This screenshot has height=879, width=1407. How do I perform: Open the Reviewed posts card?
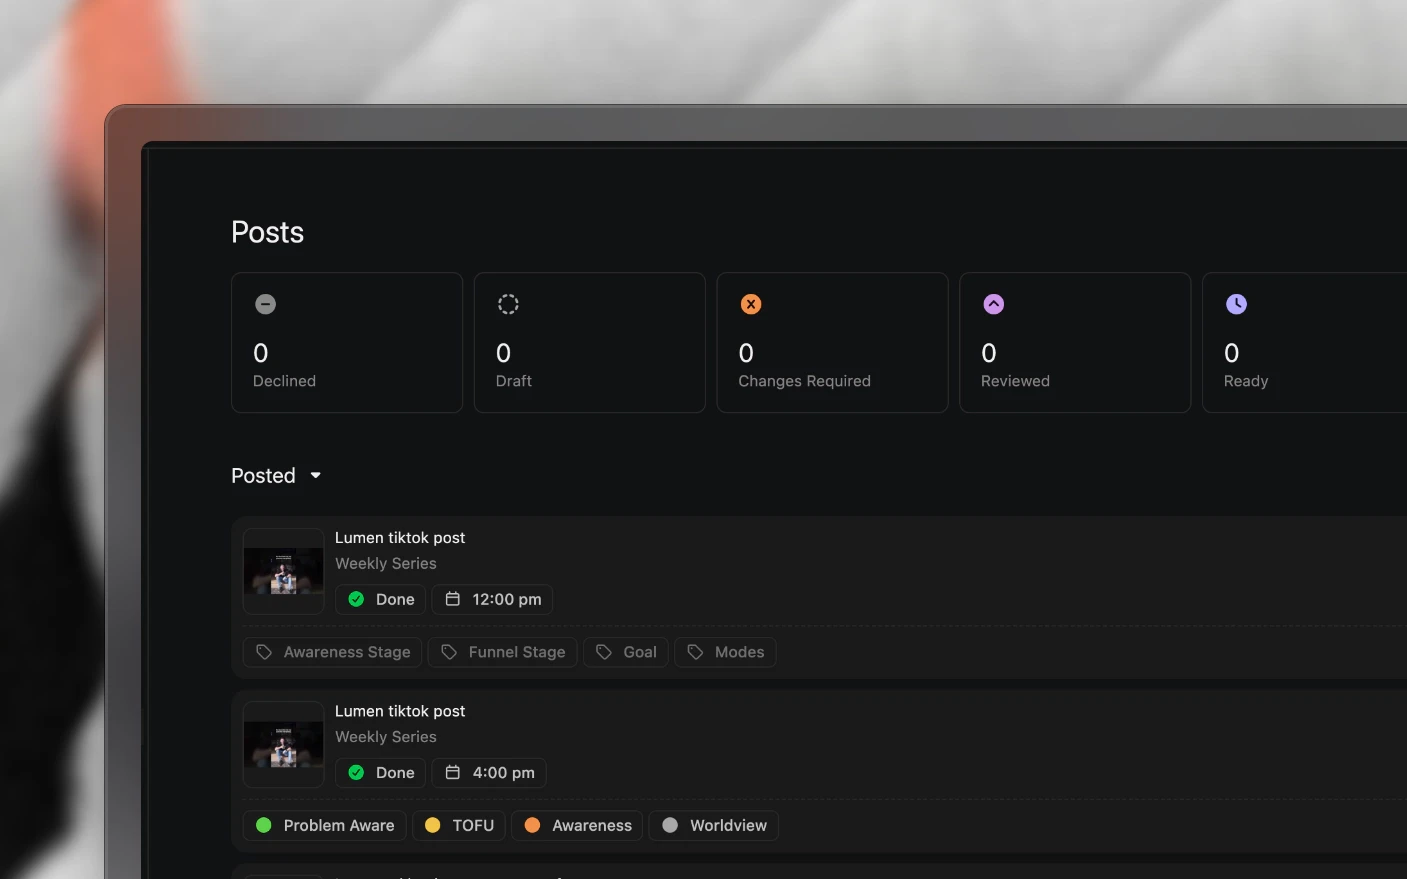(1075, 342)
